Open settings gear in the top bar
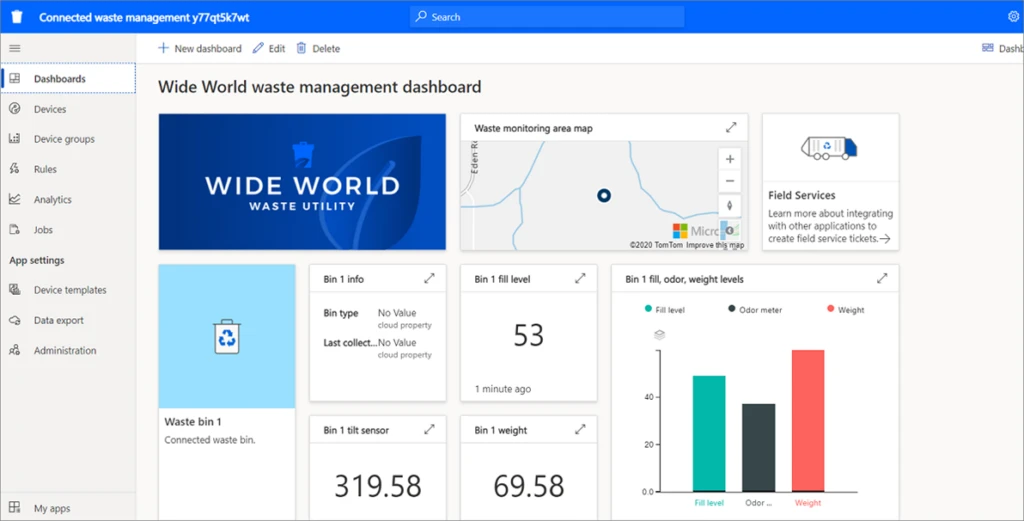 coord(1013,17)
